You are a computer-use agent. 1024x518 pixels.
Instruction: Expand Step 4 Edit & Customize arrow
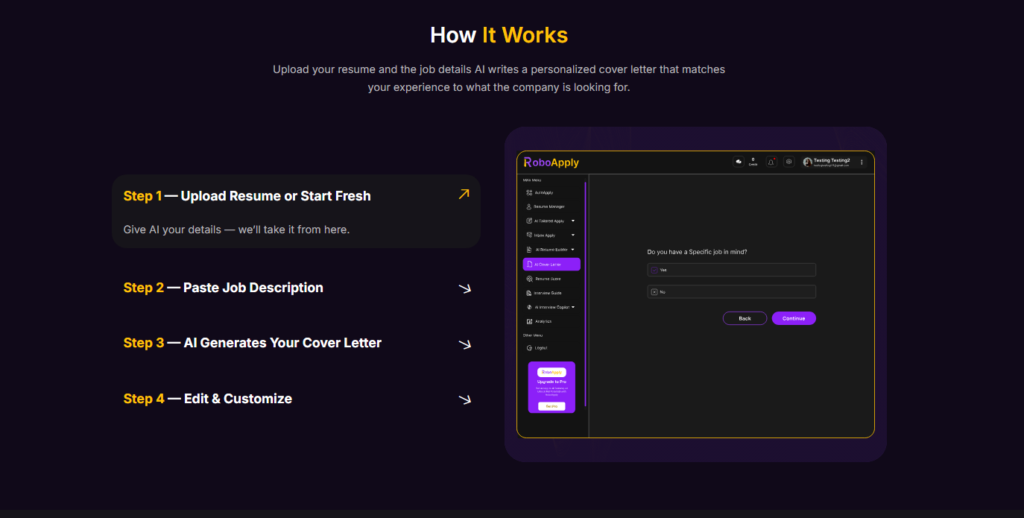[464, 399]
